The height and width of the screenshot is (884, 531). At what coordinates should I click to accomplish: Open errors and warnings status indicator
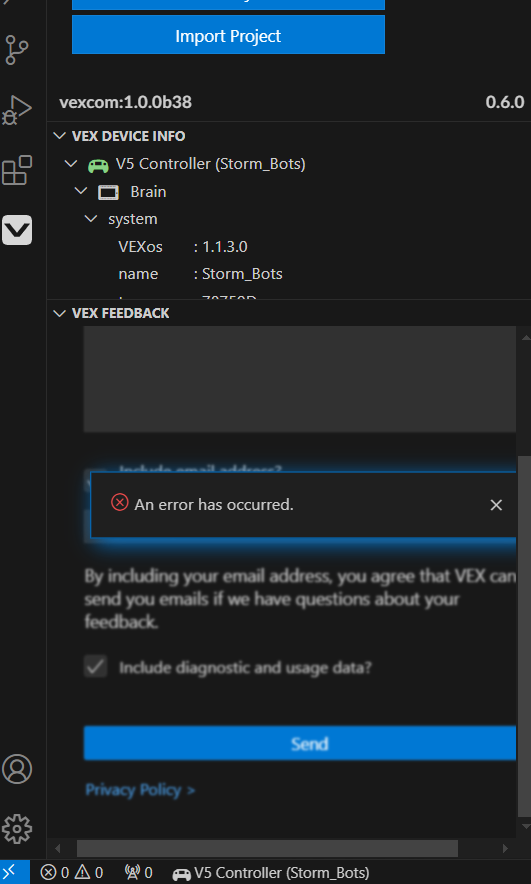tap(72, 873)
